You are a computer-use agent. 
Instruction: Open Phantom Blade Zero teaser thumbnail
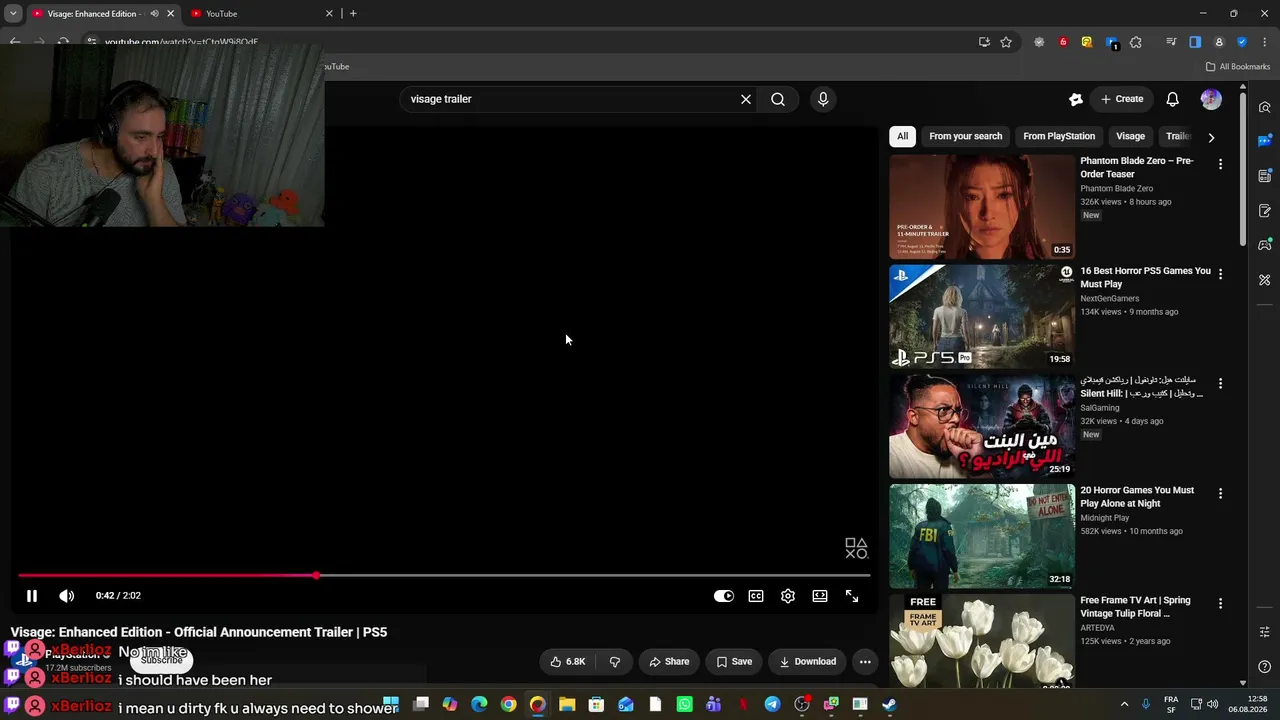tap(982, 207)
